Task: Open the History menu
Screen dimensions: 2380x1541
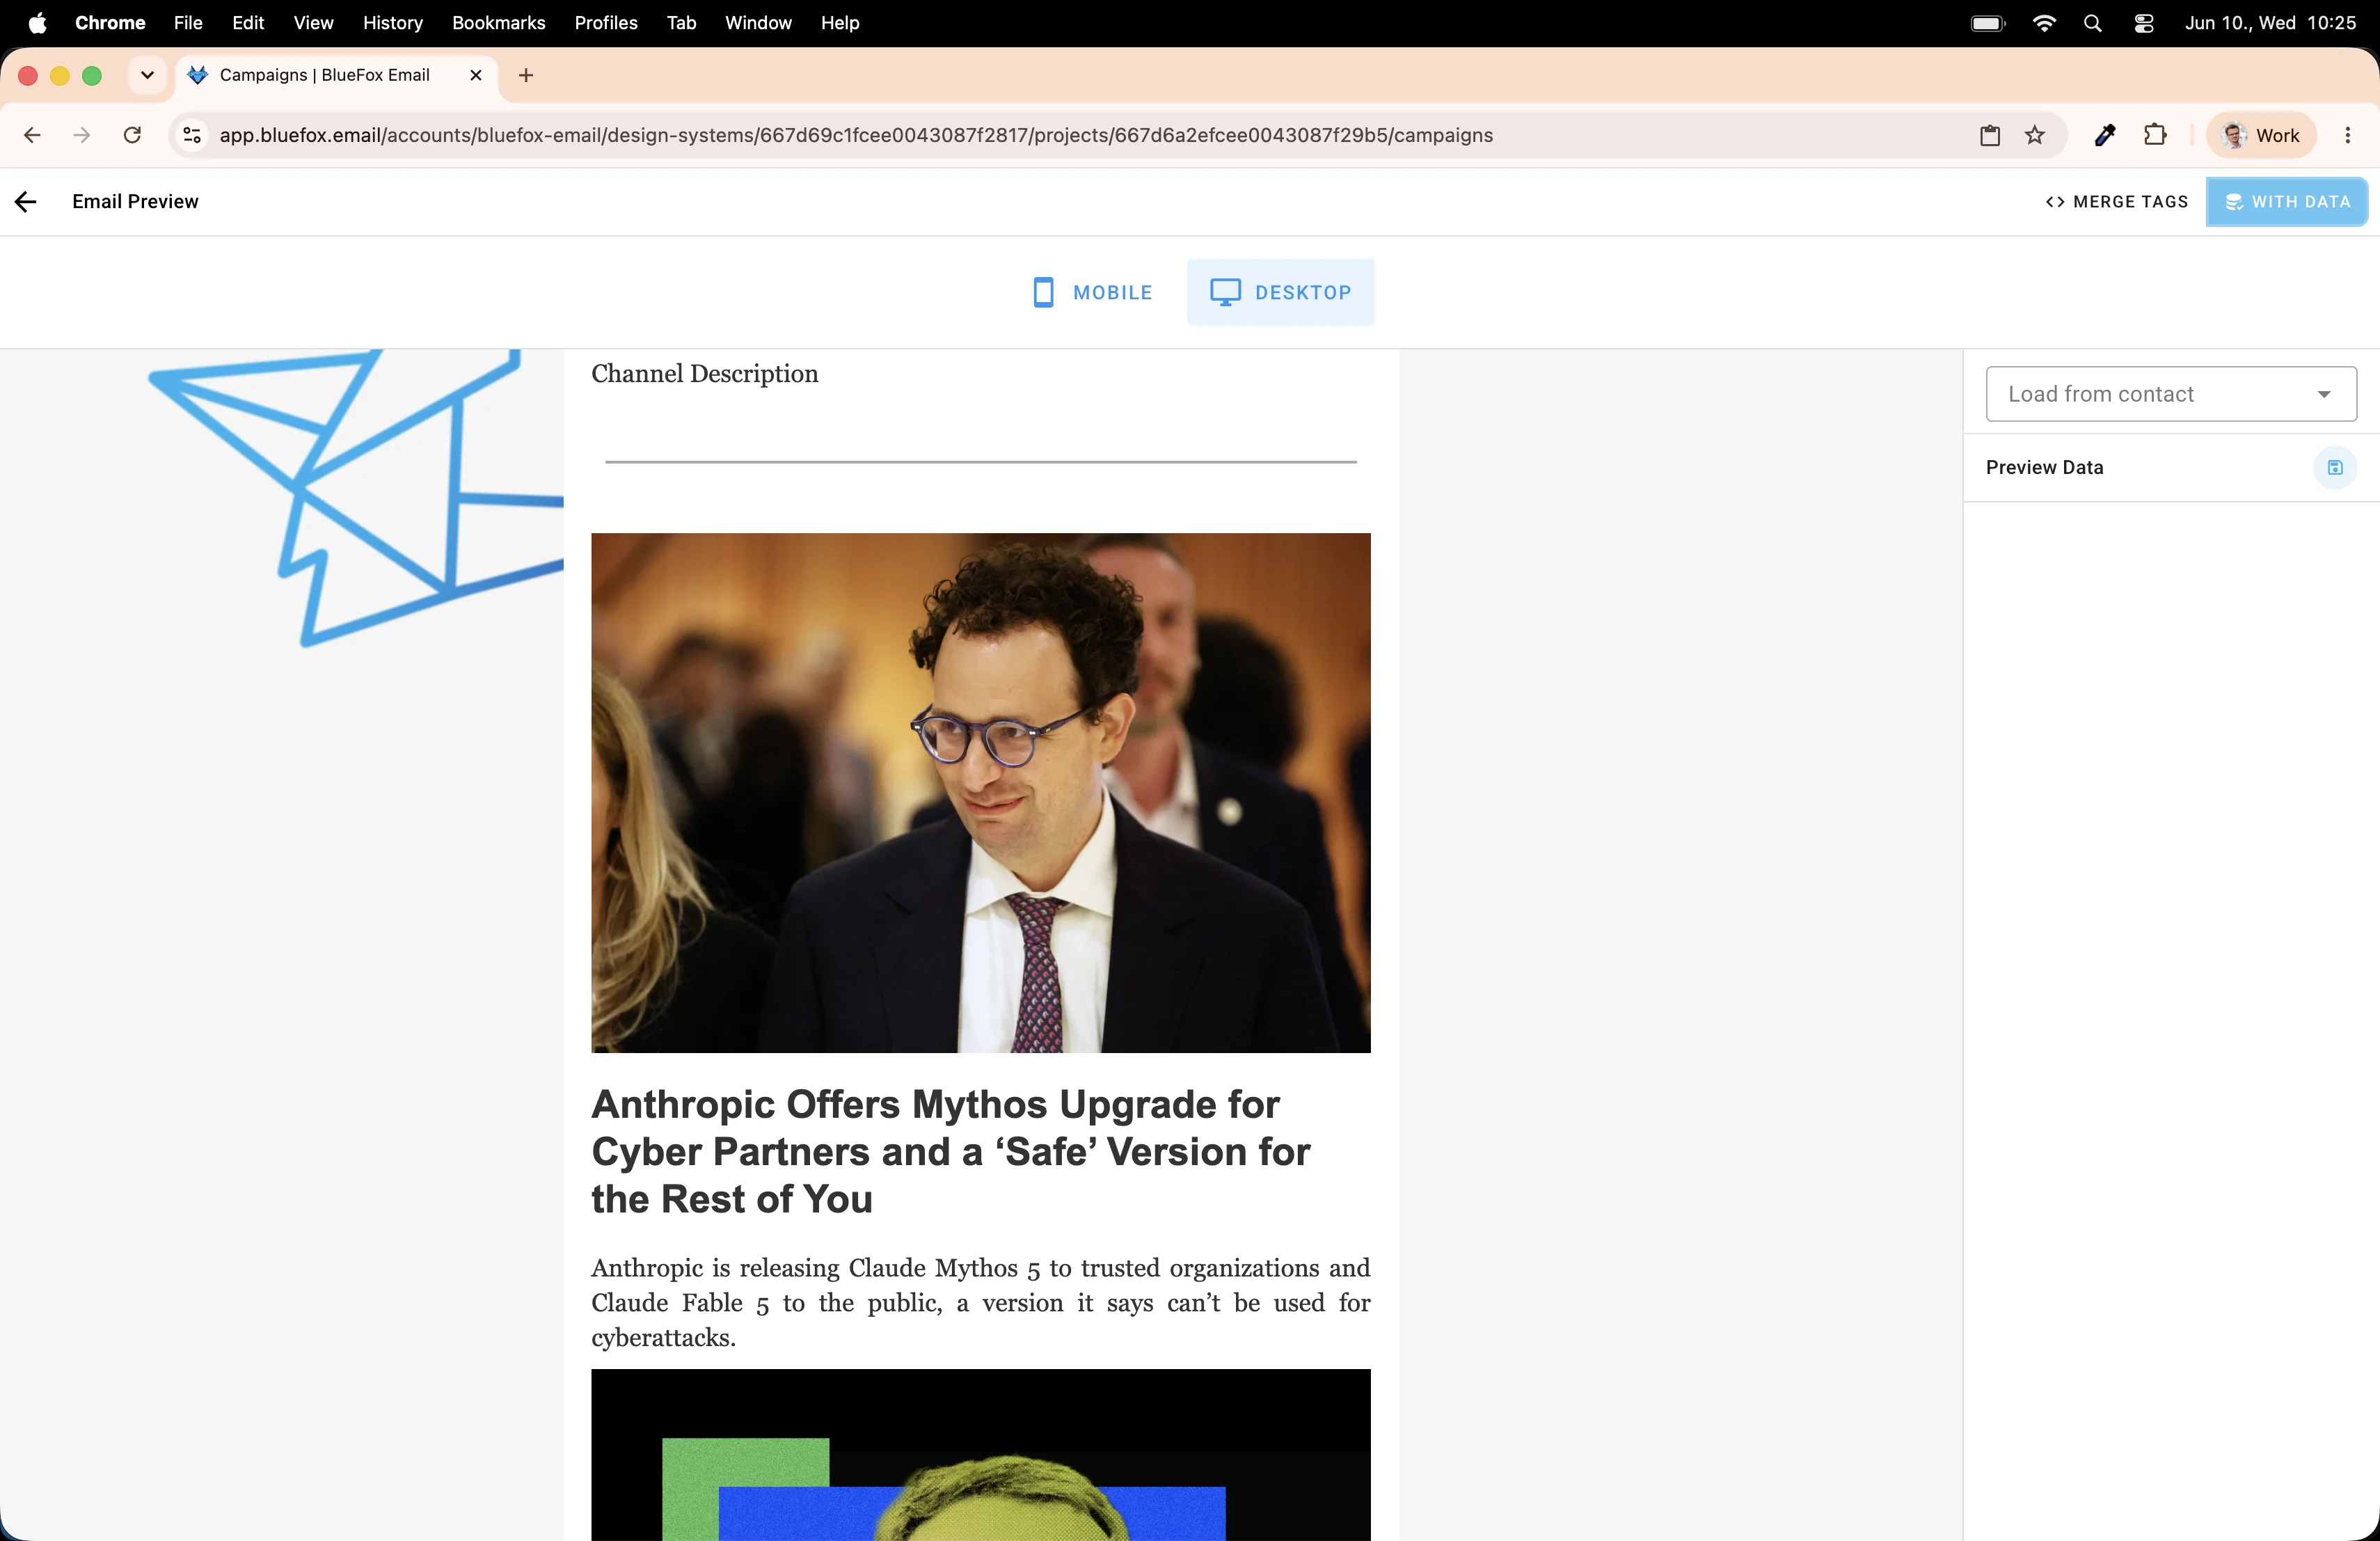Action: tap(393, 22)
